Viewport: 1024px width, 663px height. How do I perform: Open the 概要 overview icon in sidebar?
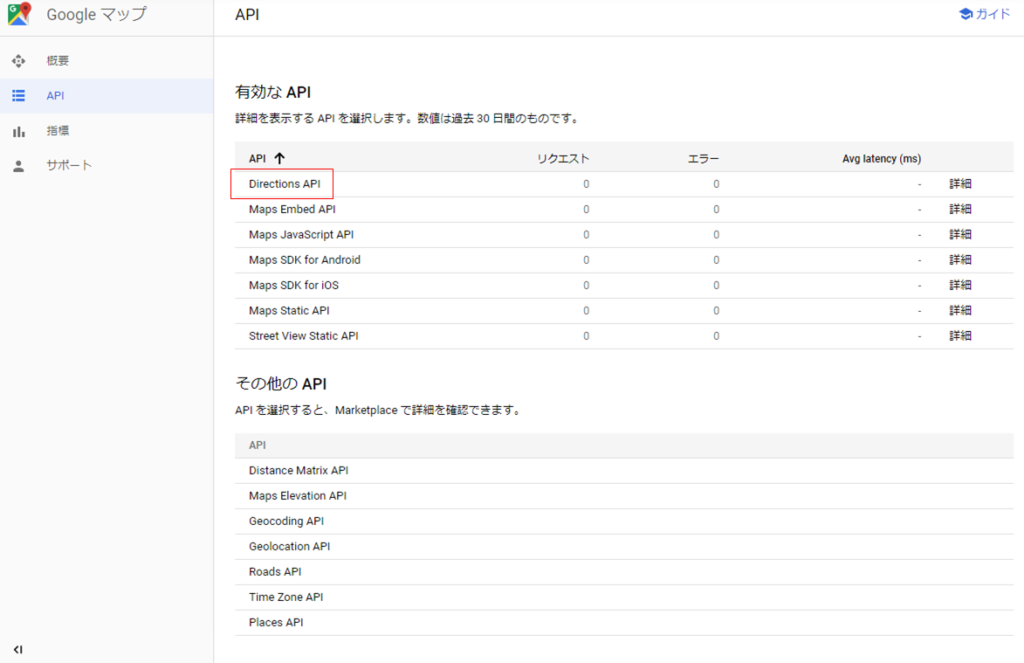(x=18, y=61)
